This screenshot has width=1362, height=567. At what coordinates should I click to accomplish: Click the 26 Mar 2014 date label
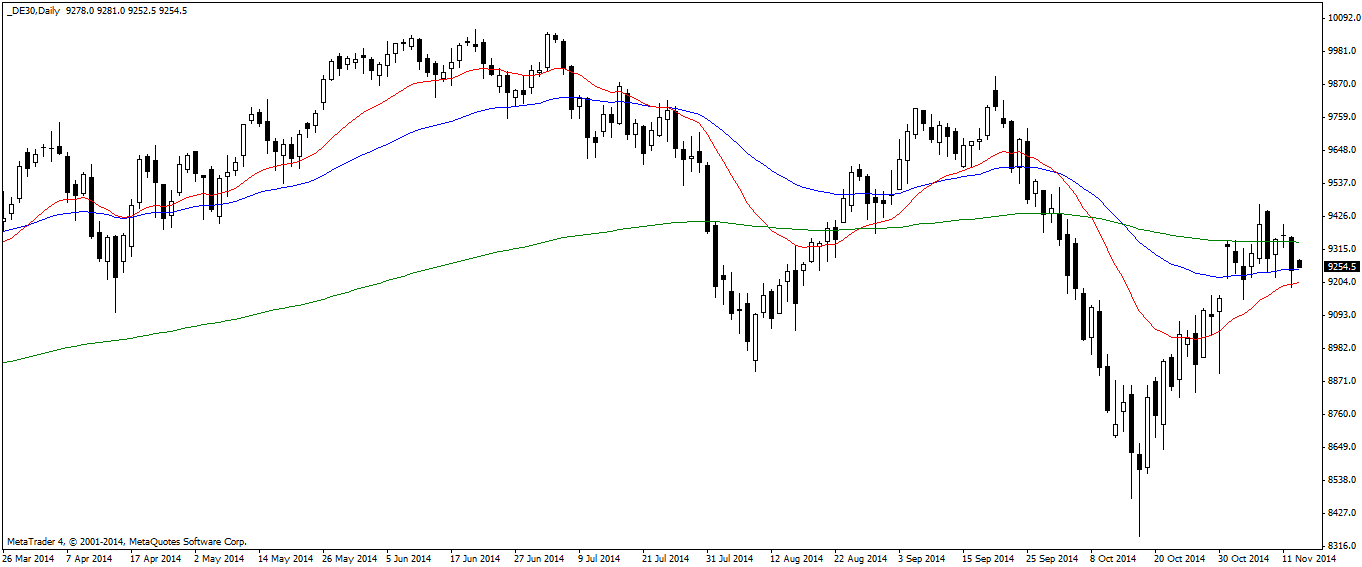(x=28, y=558)
